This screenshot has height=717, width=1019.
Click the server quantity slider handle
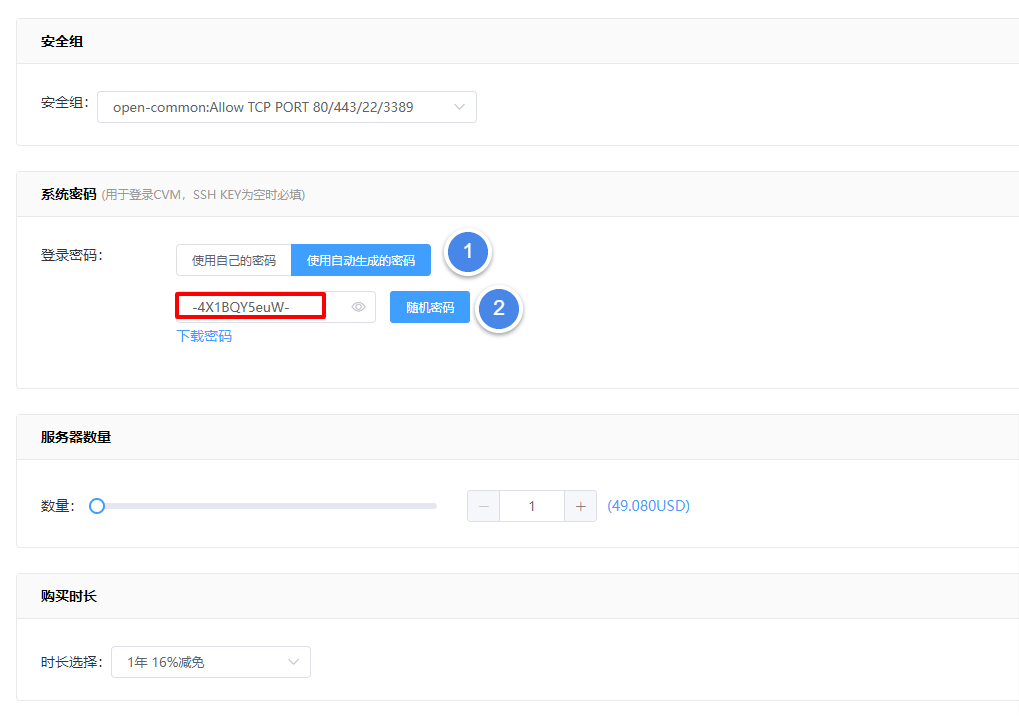pyautogui.click(x=97, y=506)
